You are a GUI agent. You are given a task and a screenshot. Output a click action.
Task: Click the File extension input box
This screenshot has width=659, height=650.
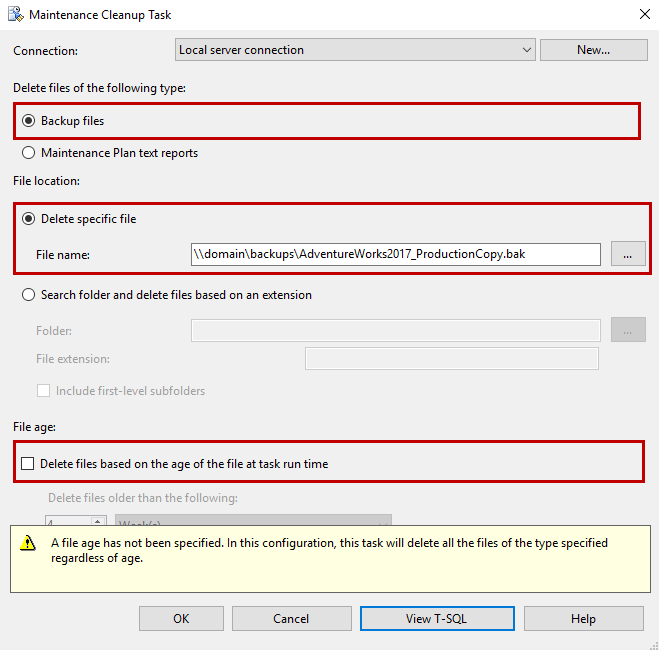point(451,358)
